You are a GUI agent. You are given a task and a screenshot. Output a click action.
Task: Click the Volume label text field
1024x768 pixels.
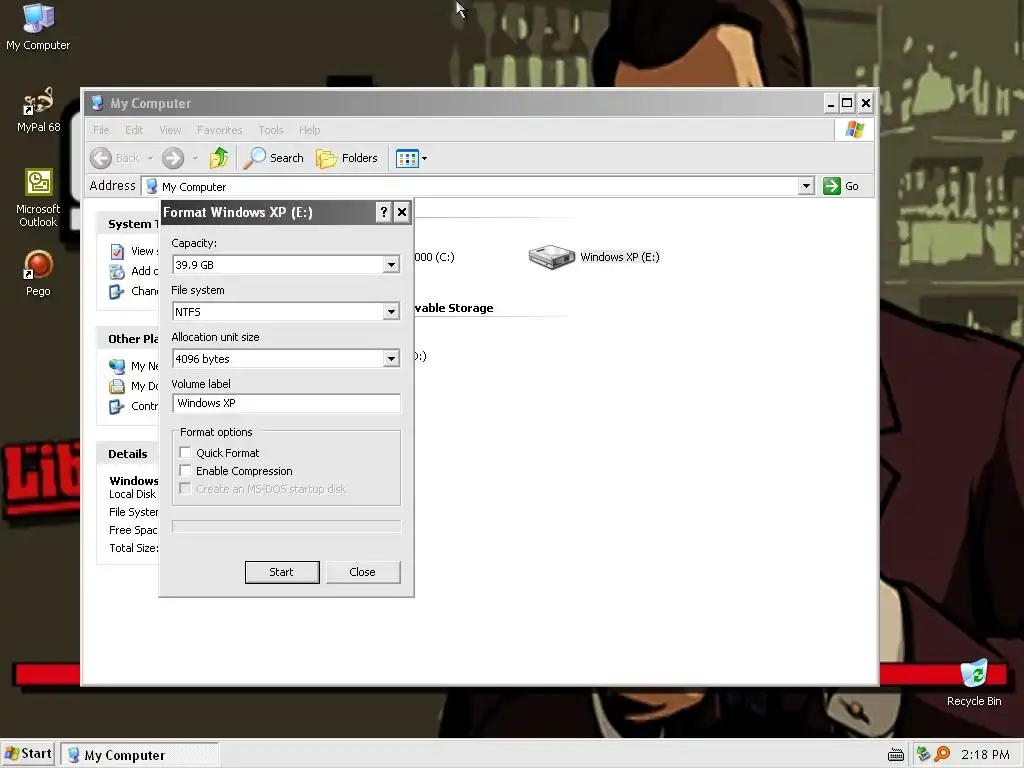(287, 404)
